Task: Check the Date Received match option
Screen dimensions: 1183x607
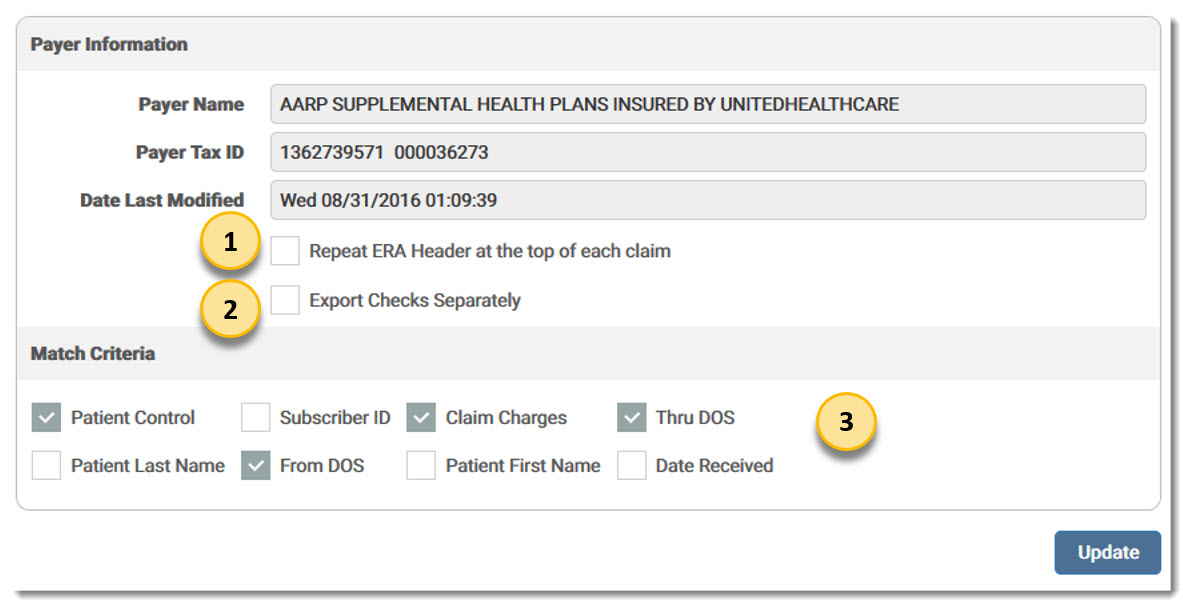Action: click(631, 465)
